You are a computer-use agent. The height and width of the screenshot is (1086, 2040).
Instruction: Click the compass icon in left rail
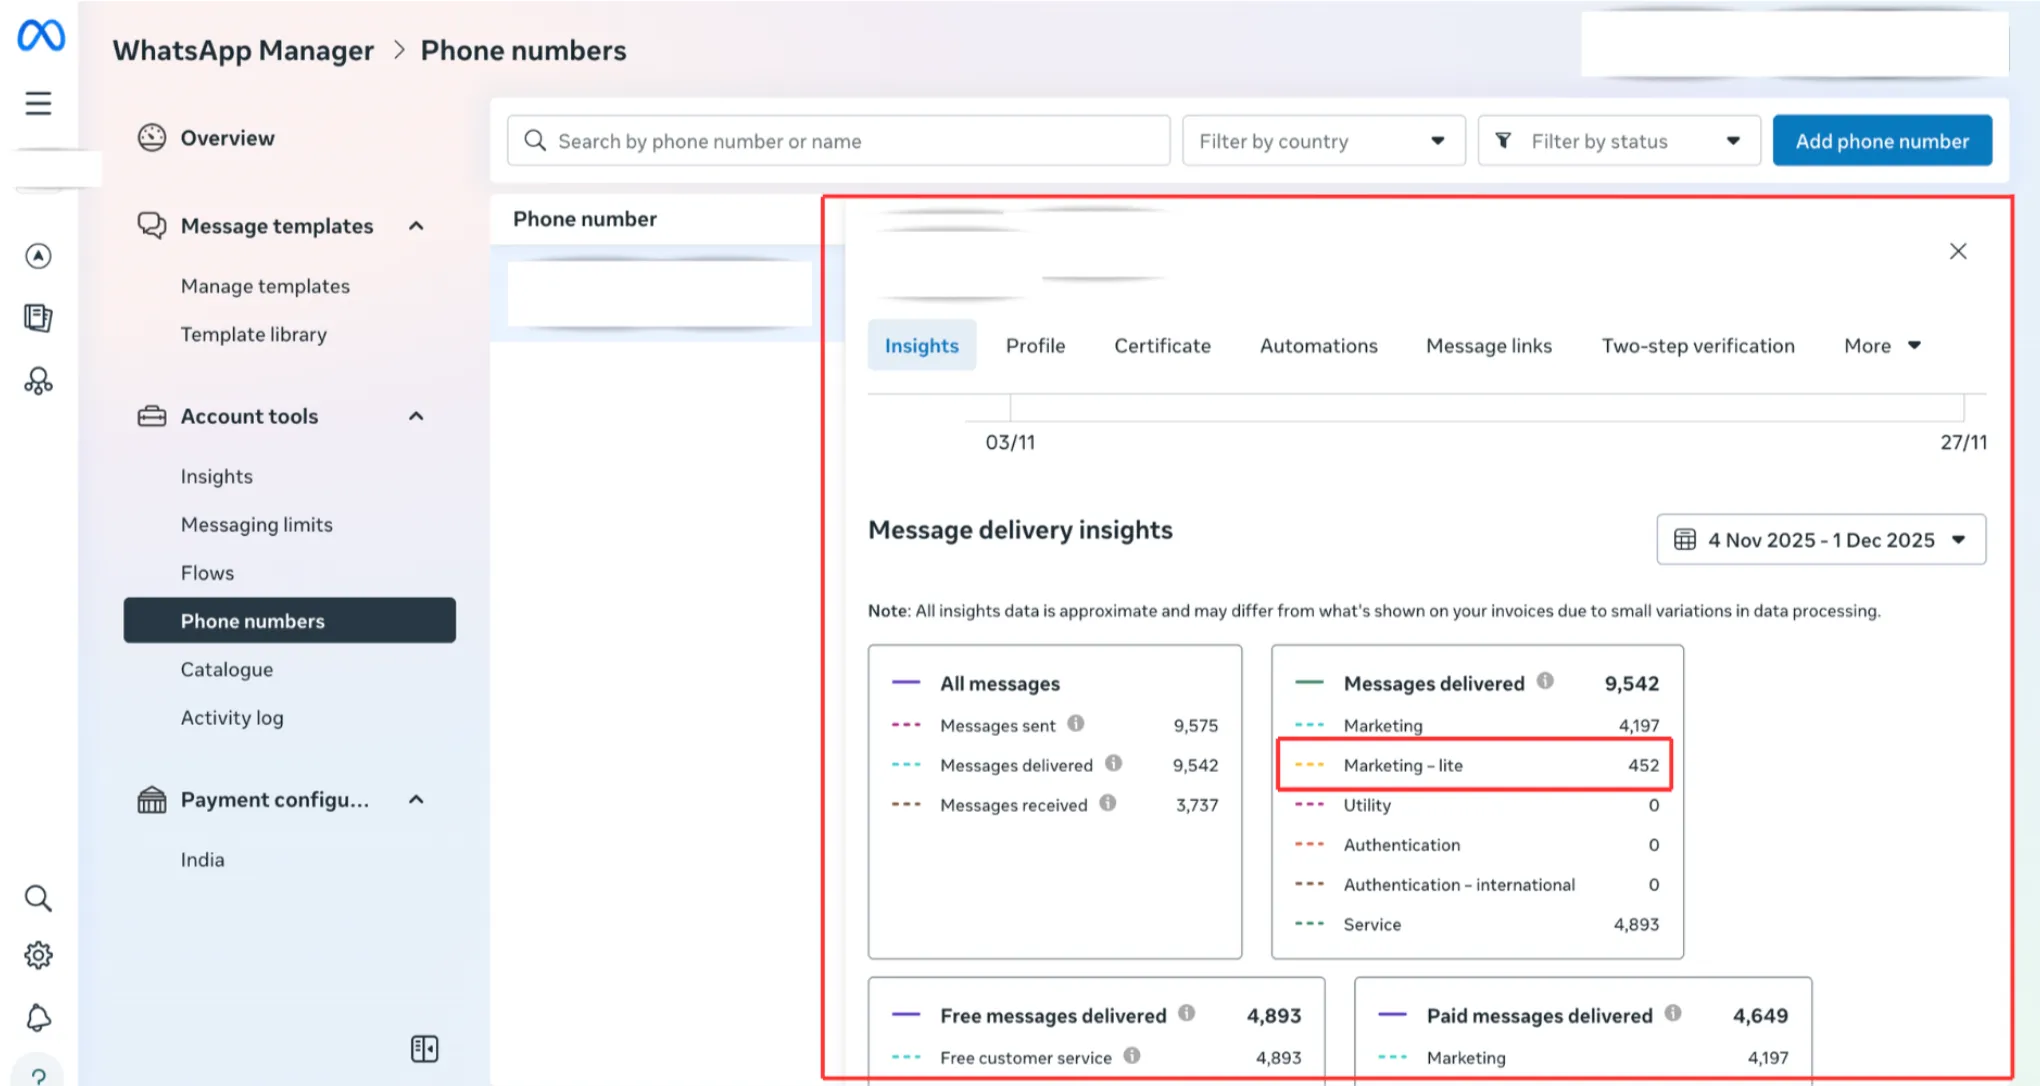[x=38, y=256]
